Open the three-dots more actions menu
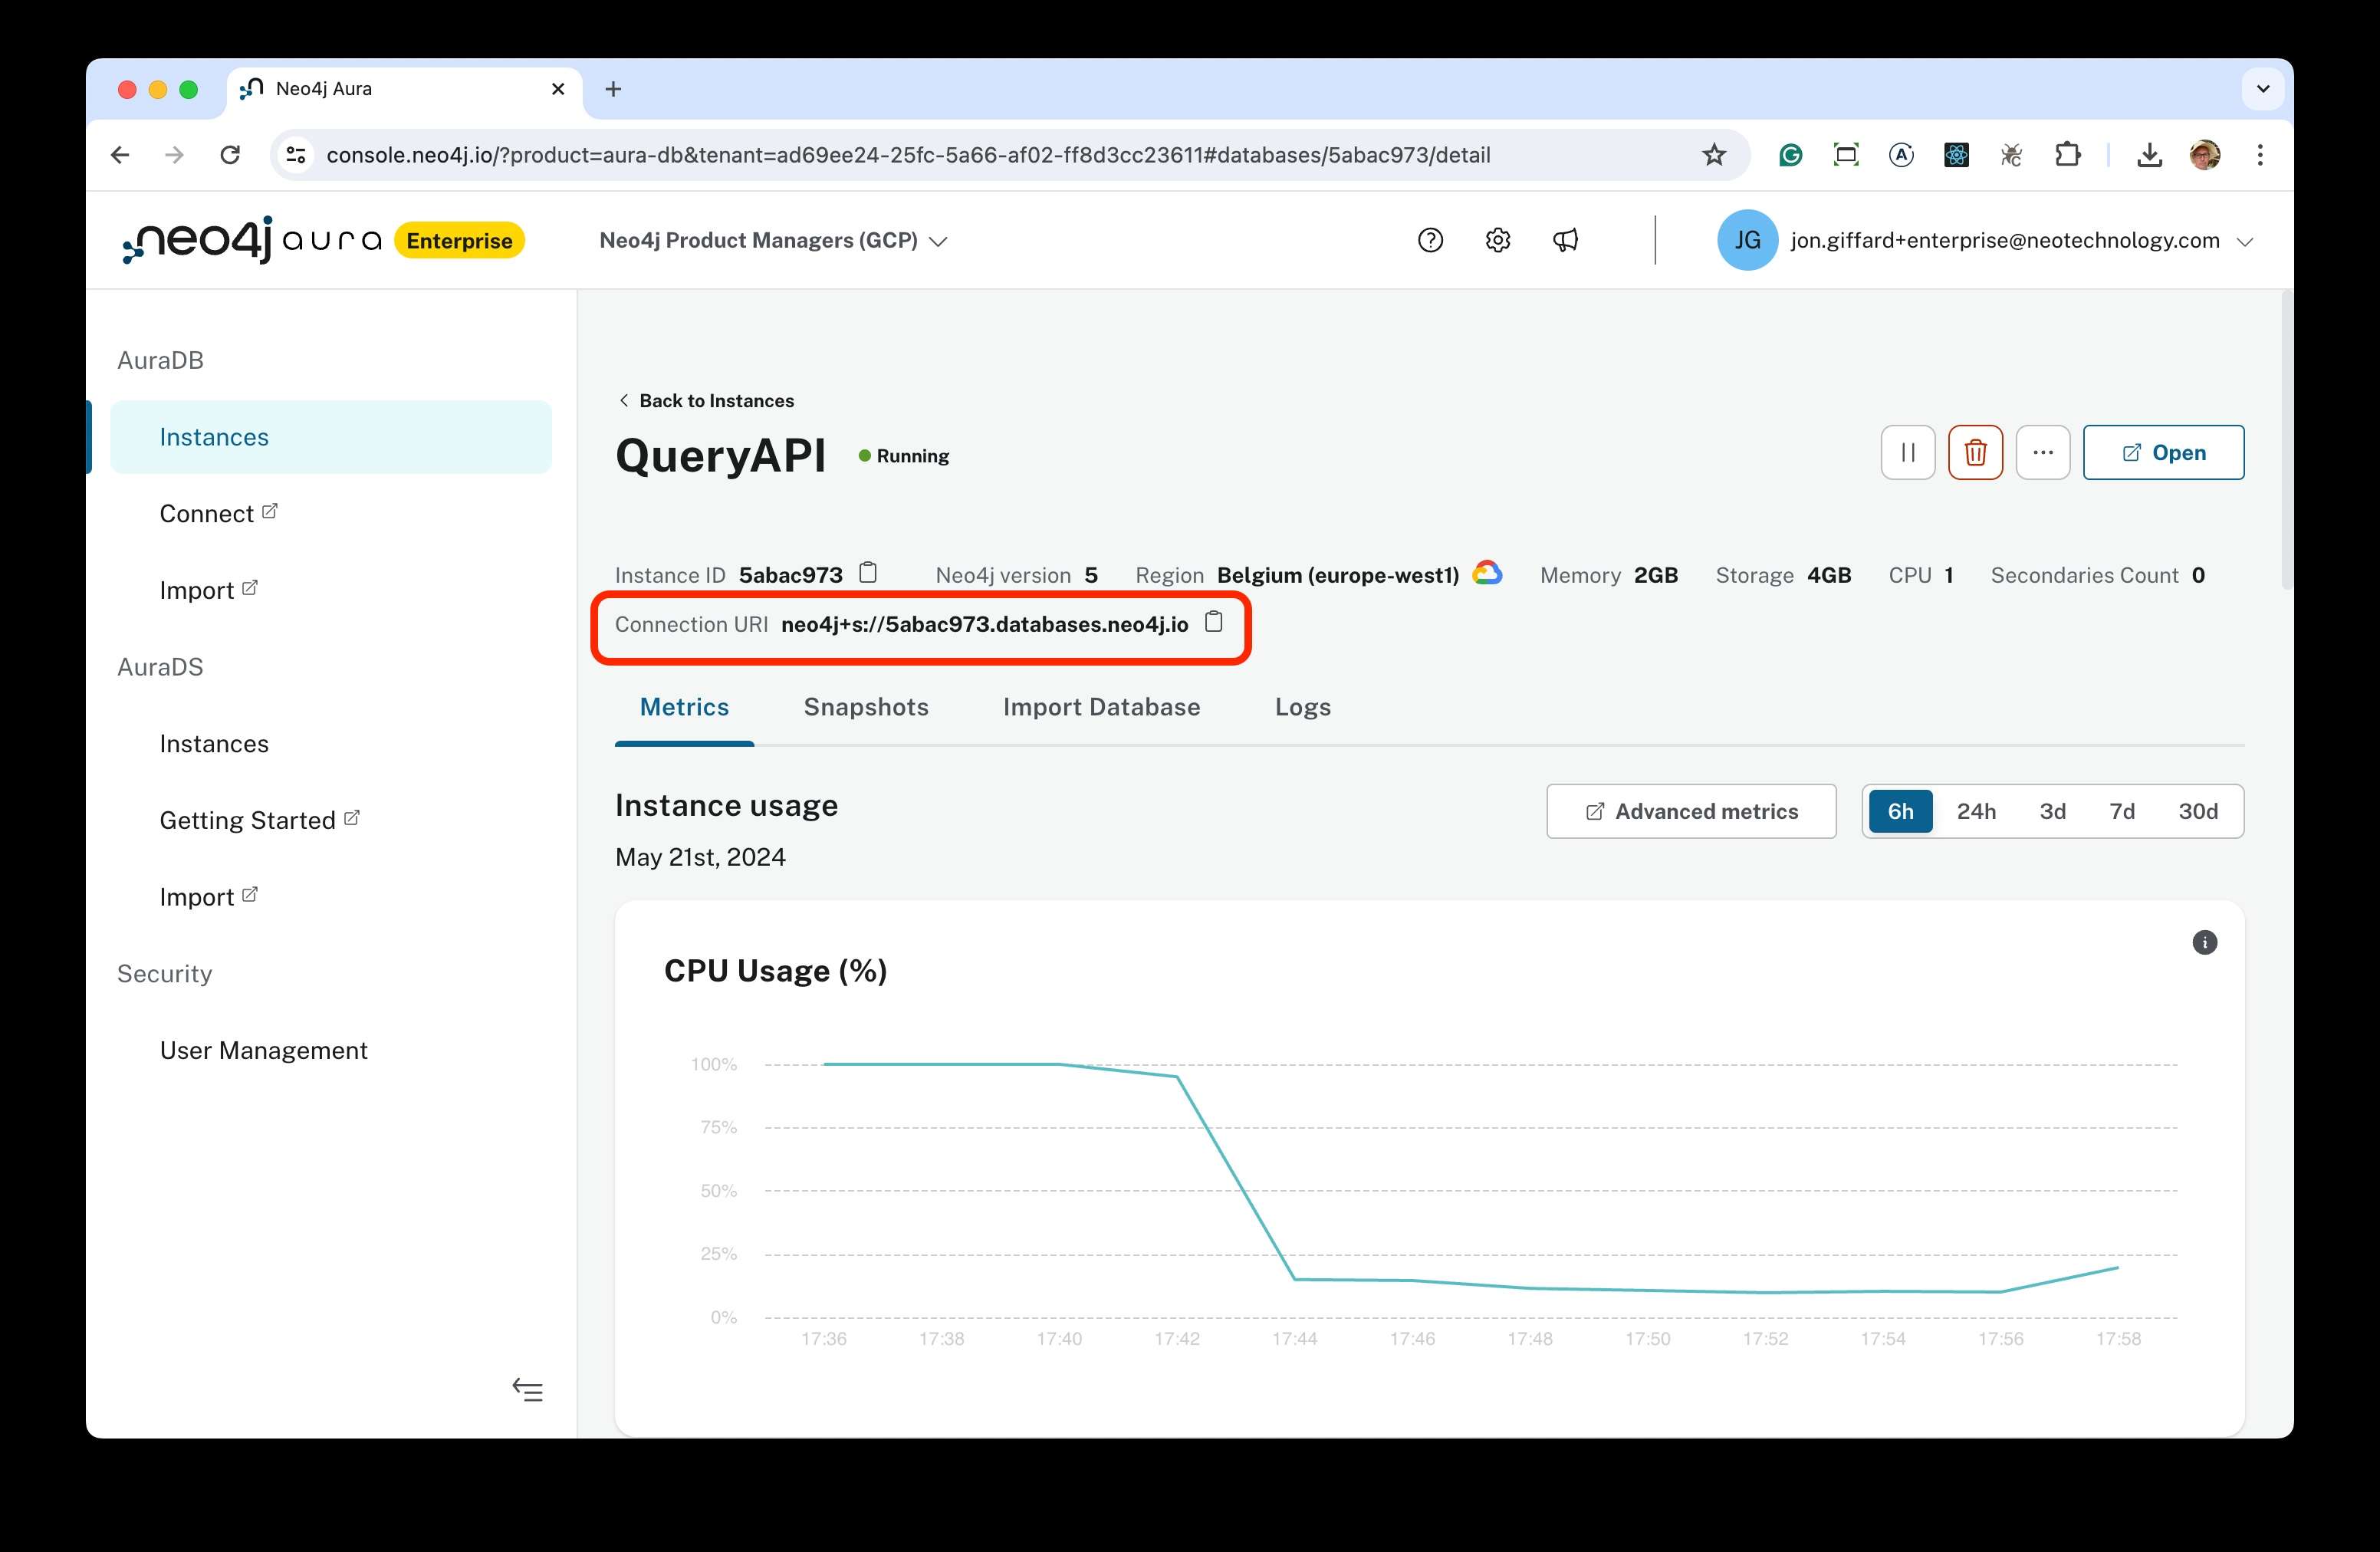 point(2043,453)
